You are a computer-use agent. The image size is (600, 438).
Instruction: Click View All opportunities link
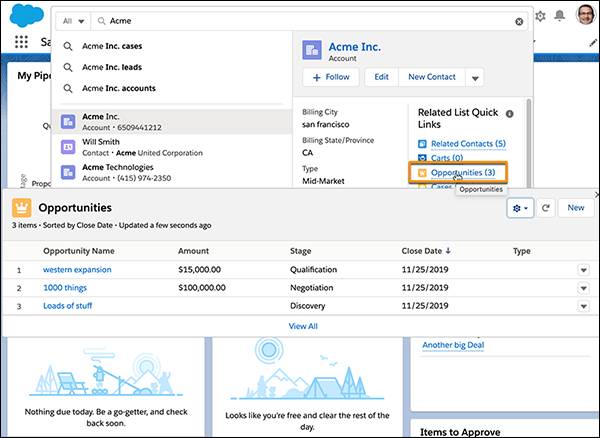pos(303,326)
